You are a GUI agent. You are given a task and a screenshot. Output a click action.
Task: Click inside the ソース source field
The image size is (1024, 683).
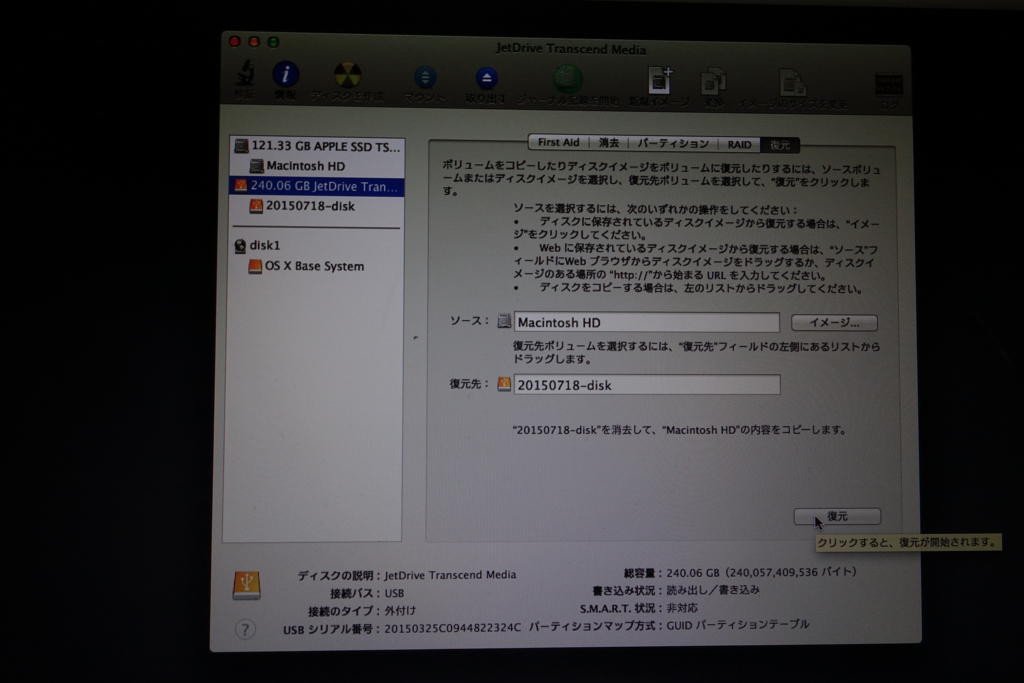645,322
